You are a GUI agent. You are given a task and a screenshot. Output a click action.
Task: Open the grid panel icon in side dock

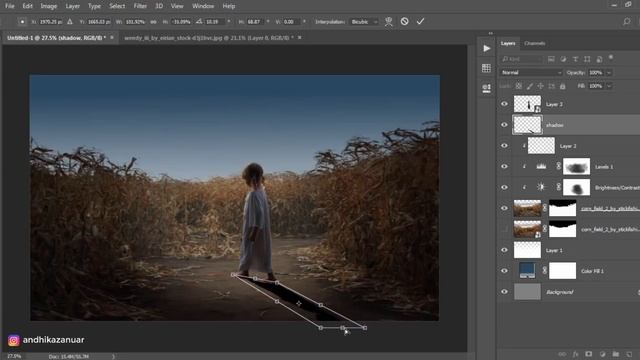[x=487, y=68]
